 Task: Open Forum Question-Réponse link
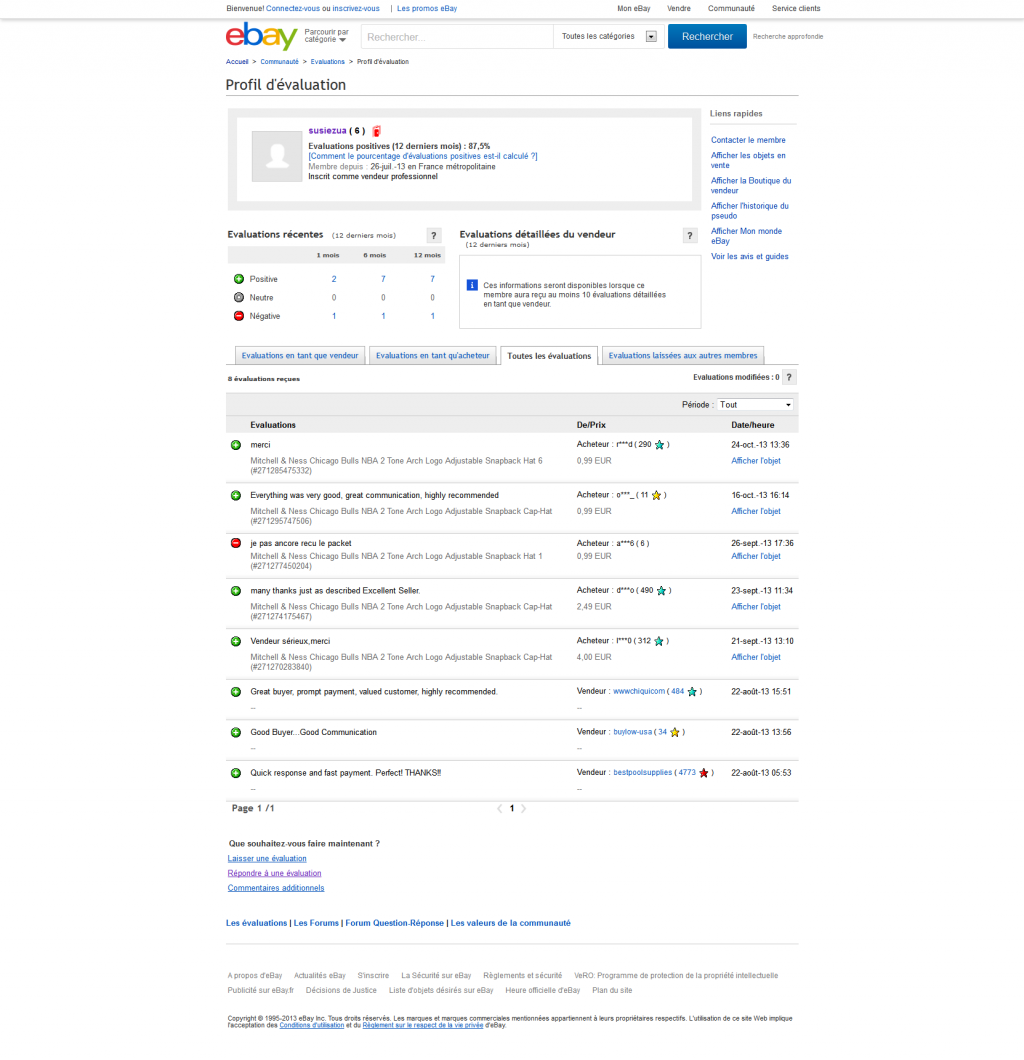tap(395, 923)
